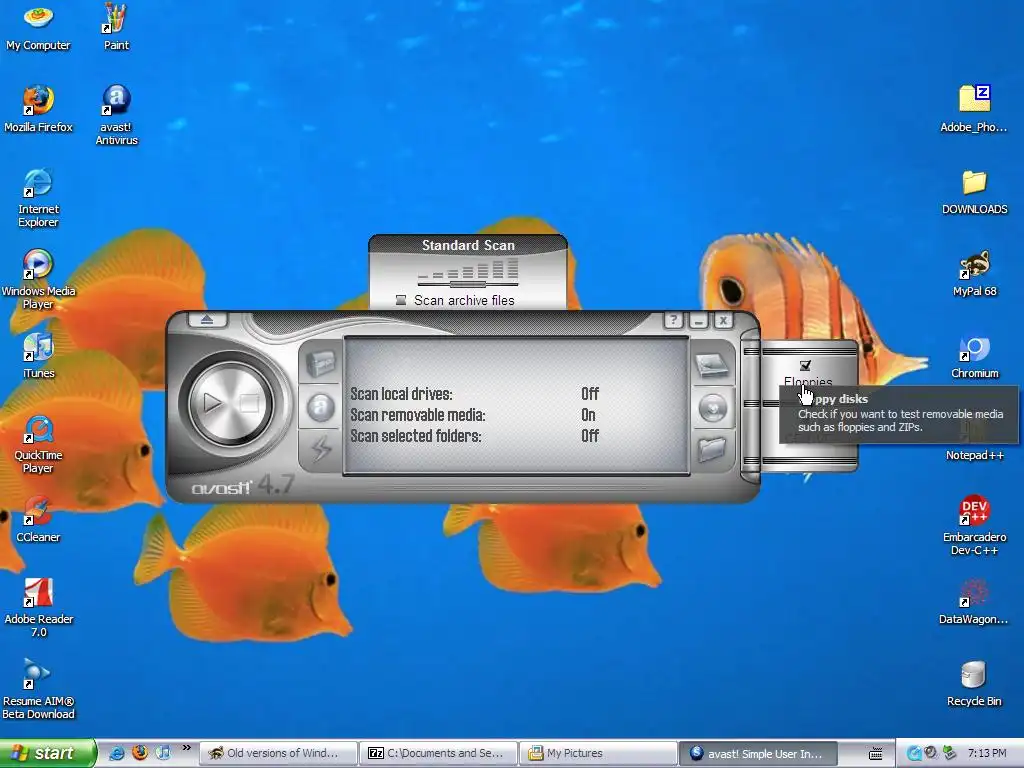The height and width of the screenshot is (768, 1024).
Task: Click the lightning bolt update icon in avast
Action: [320, 449]
